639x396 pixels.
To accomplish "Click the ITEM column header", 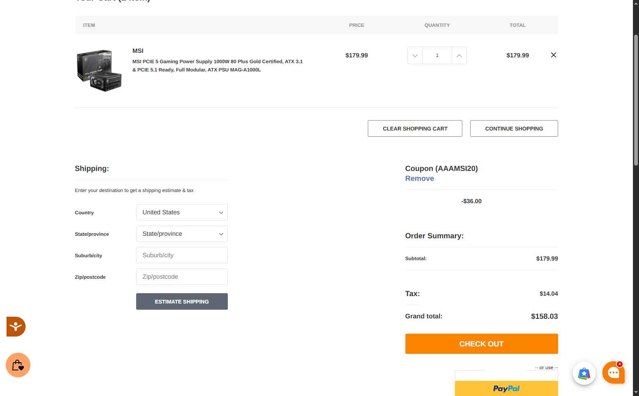I will pyautogui.click(x=89, y=25).
